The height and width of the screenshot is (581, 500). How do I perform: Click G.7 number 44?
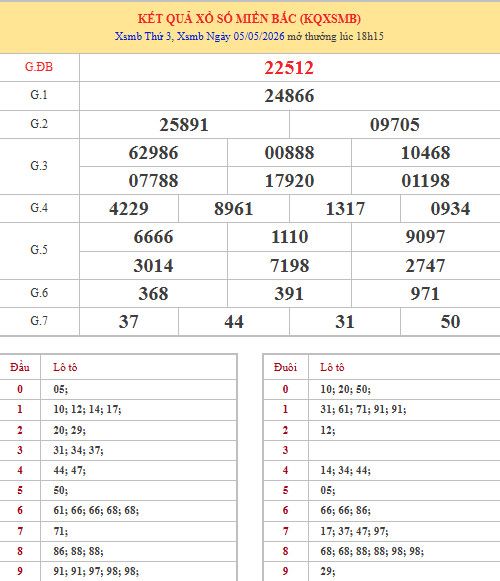point(234,322)
